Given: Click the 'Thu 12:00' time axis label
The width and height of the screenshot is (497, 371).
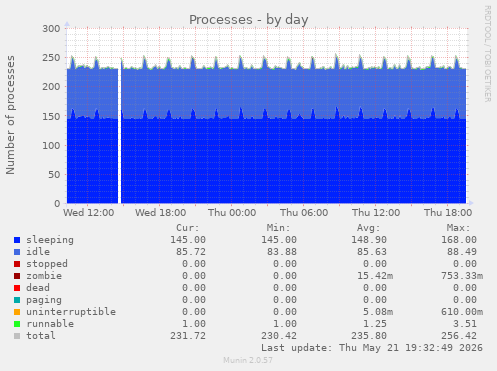Looking at the screenshot, I should [376, 213].
